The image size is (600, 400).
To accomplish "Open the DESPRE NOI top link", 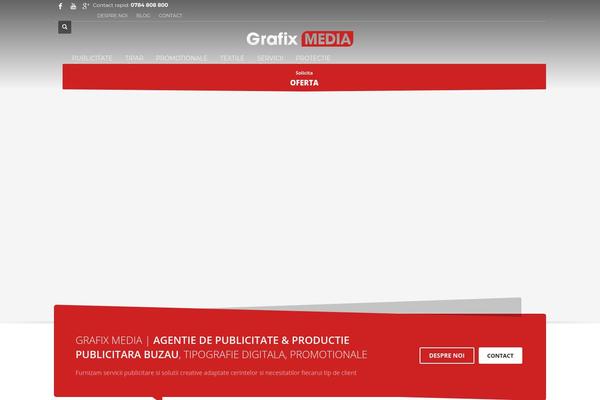I will [112, 16].
